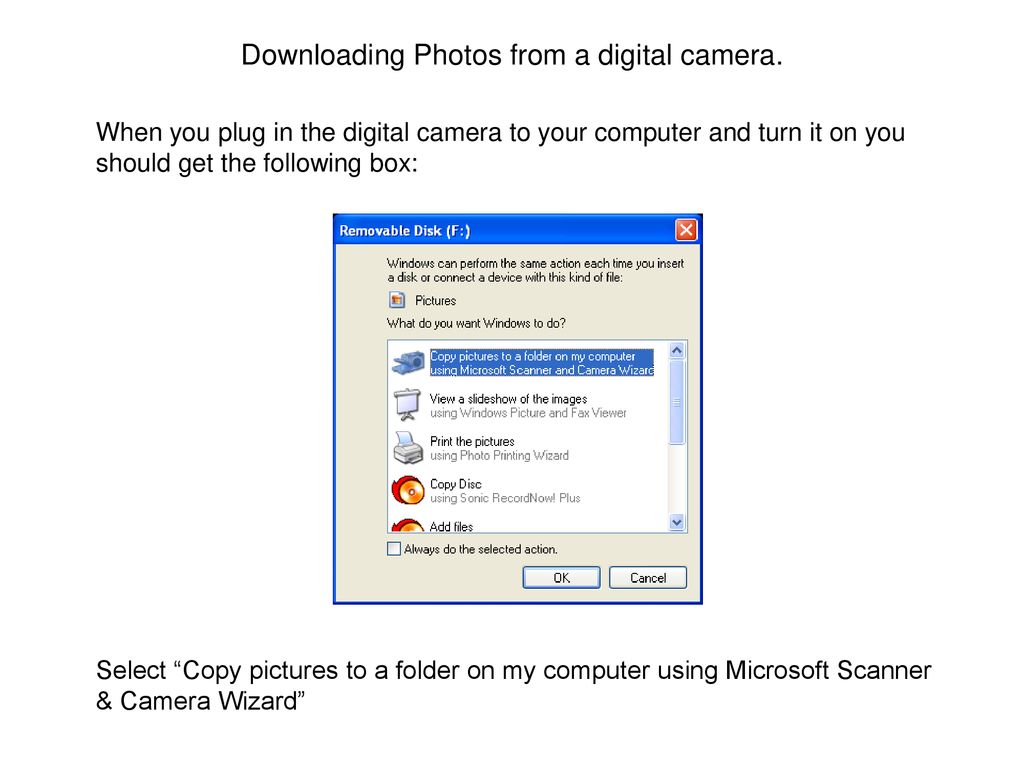Click the Add files disc icon
The image size is (1024, 768).
click(x=408, y=525)
